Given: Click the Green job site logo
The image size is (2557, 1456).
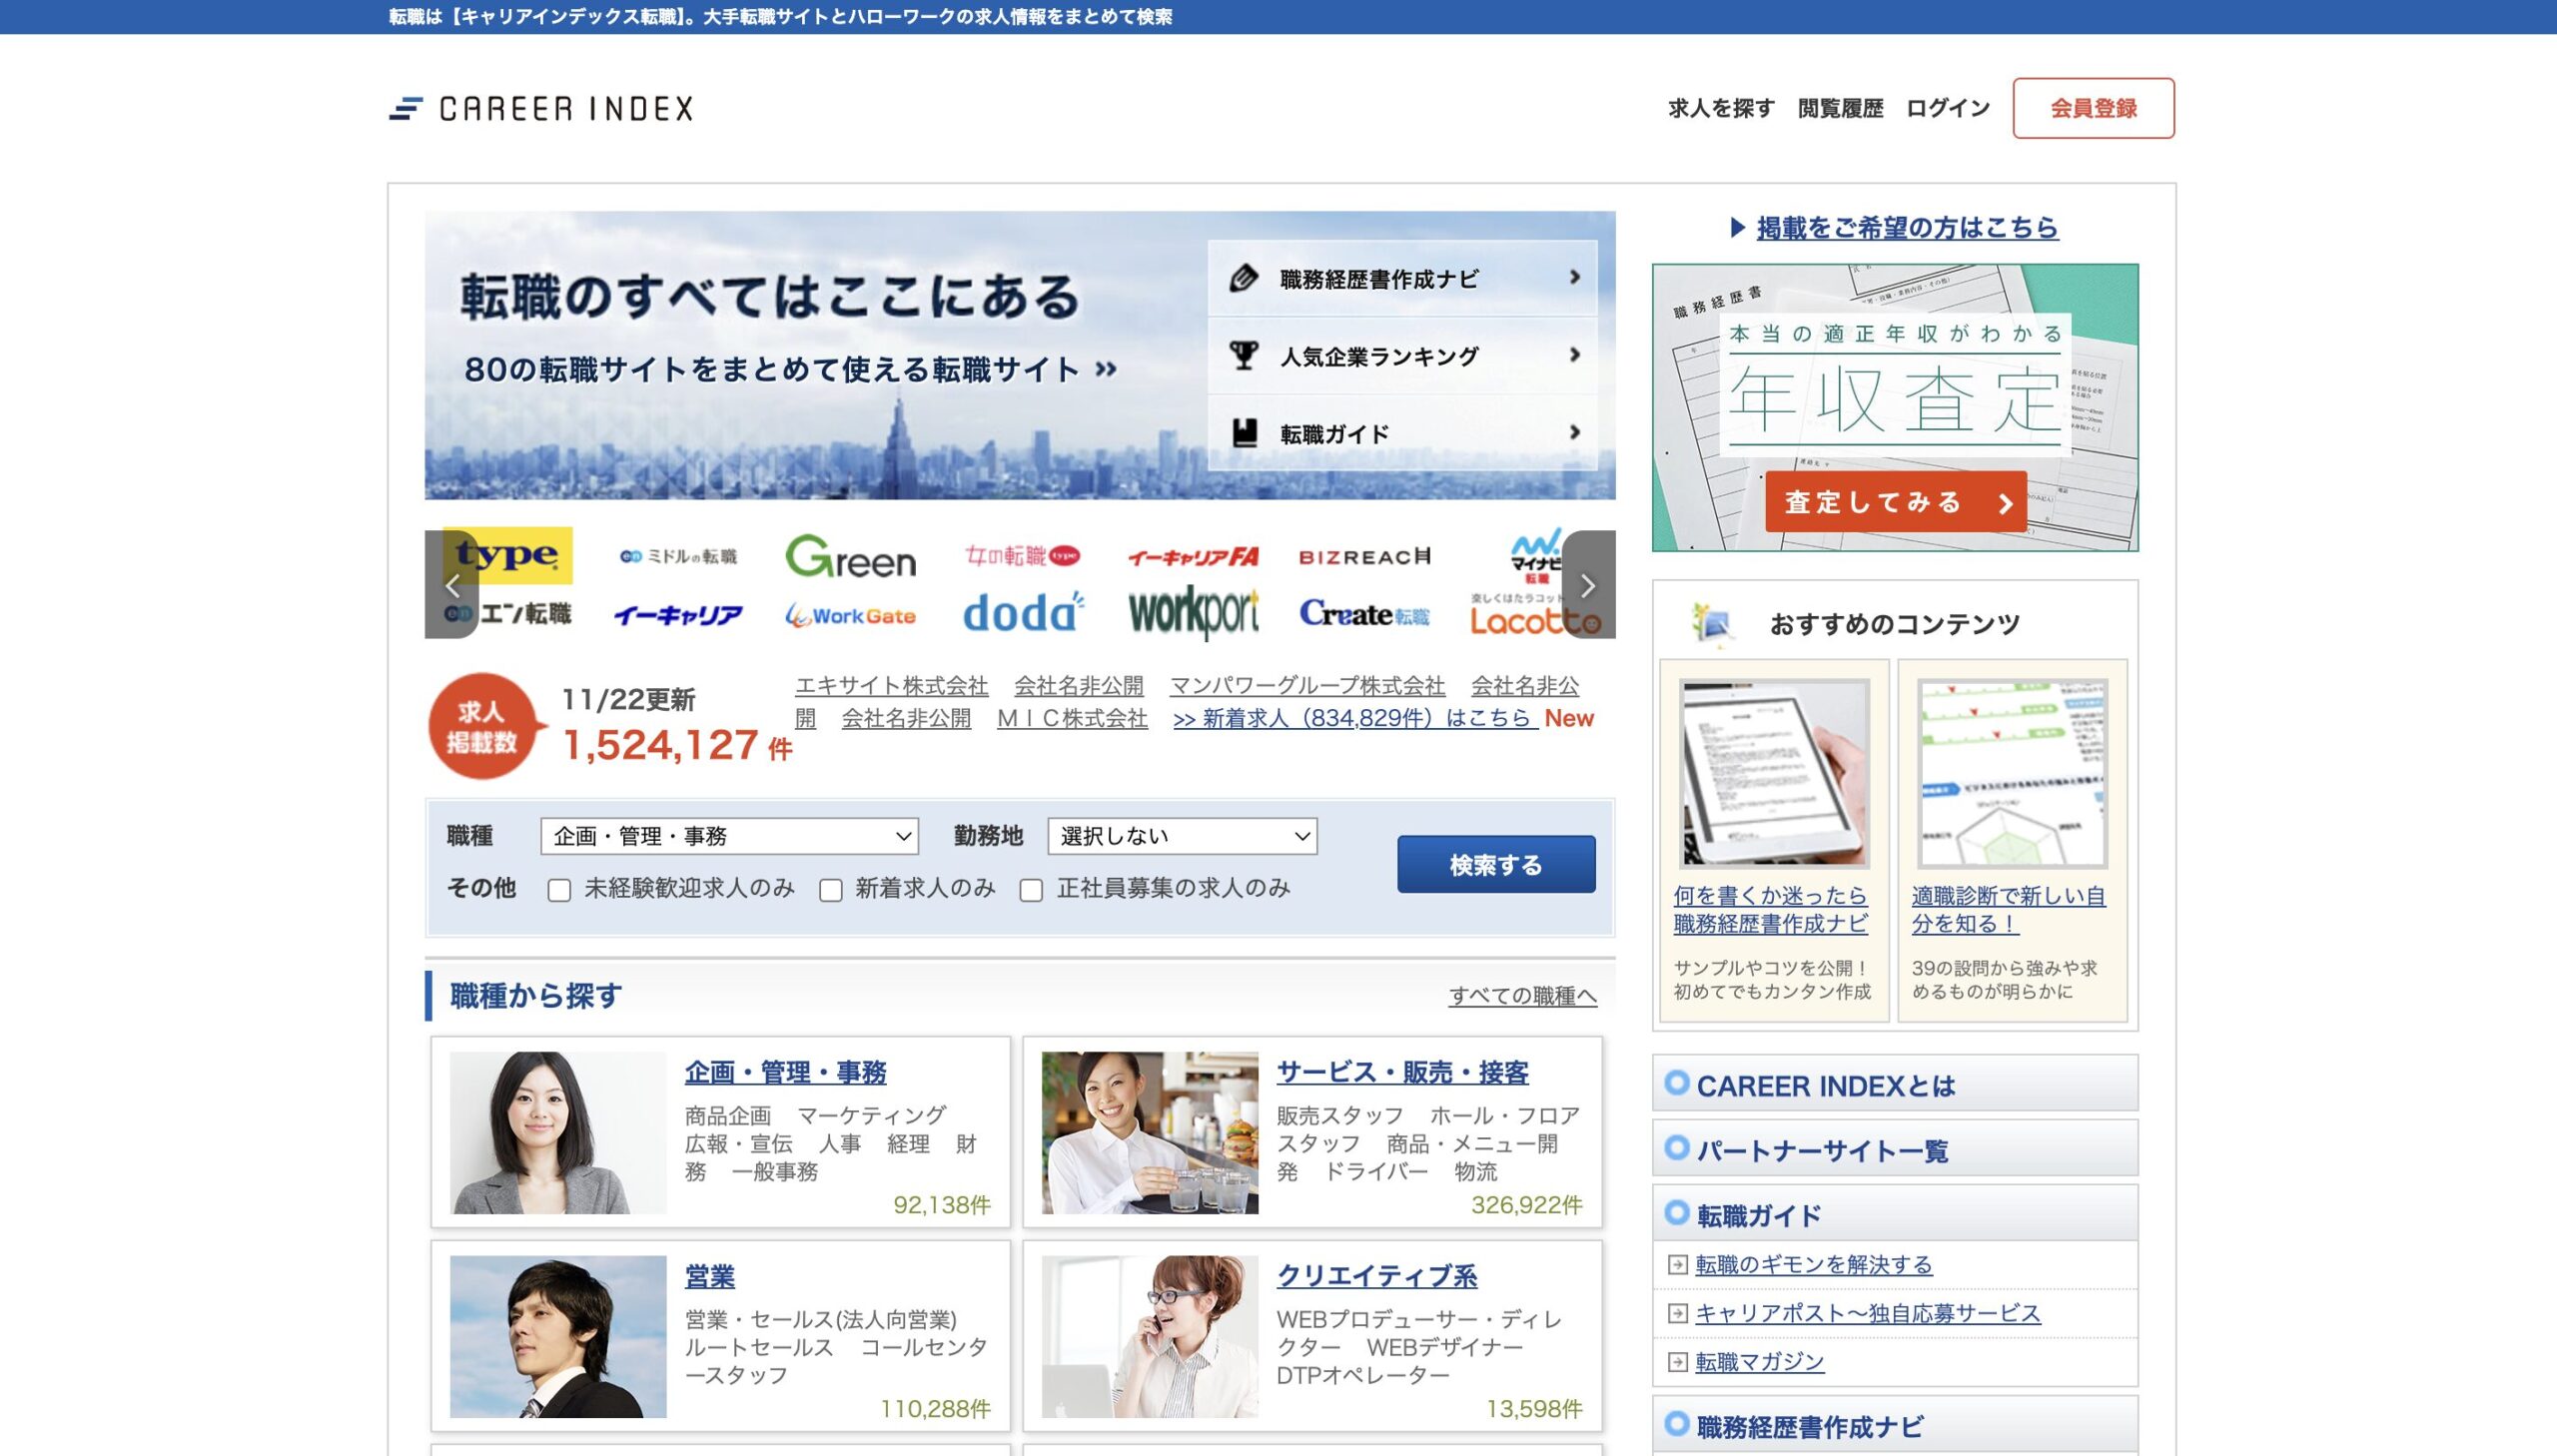Looking at the screenshot, I should [x=850, y=557].
